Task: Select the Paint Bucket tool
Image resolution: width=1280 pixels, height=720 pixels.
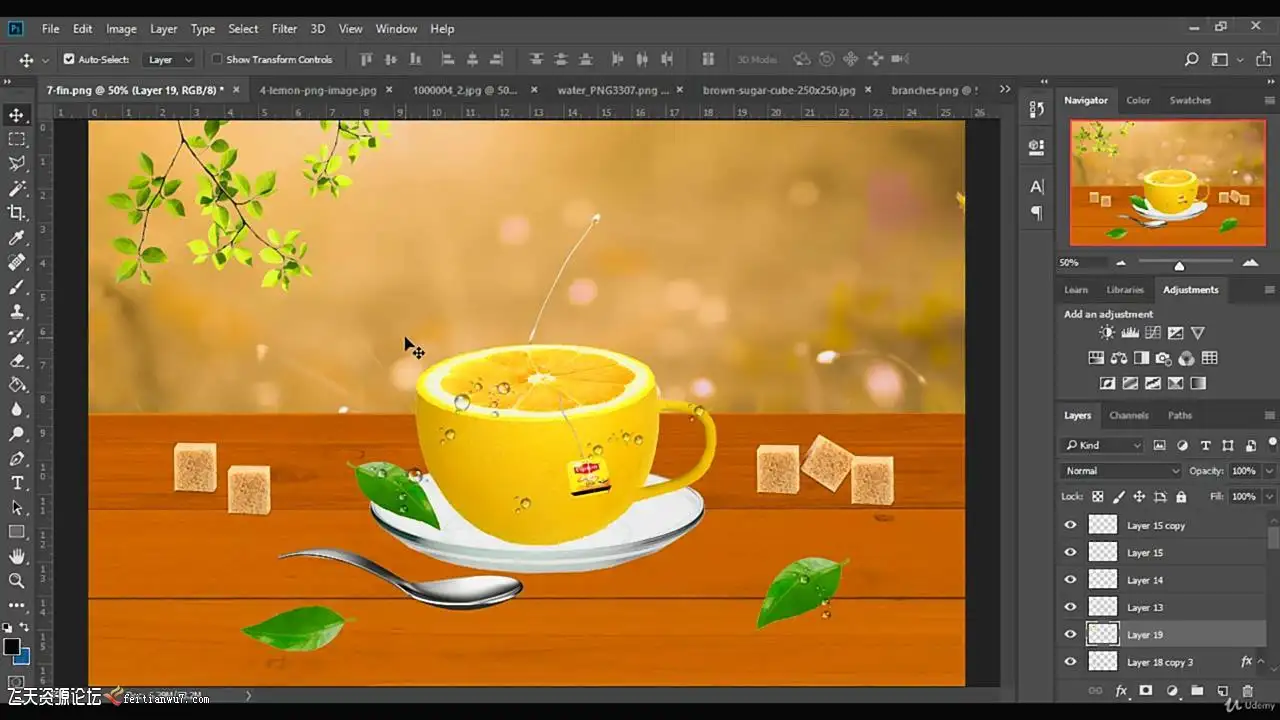Action: tap(17, 385)
